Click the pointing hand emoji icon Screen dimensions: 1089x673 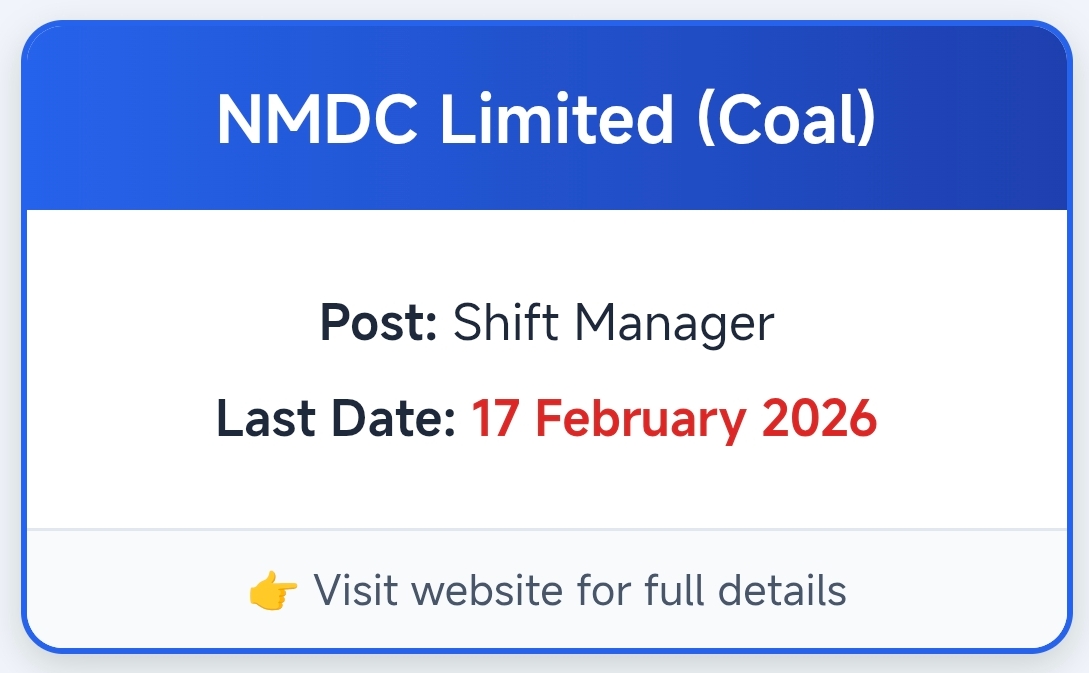[273, 592]
